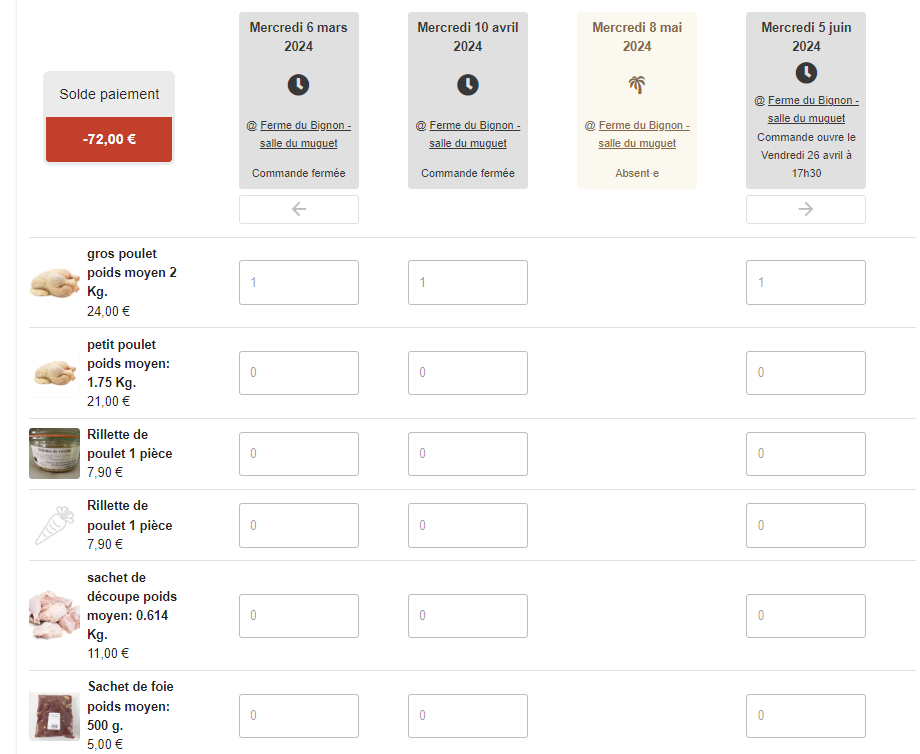Viewport: 920px width, 754px height.
Task: Edit petit poulet quantity for 6 mars
Action: point(298,372)
